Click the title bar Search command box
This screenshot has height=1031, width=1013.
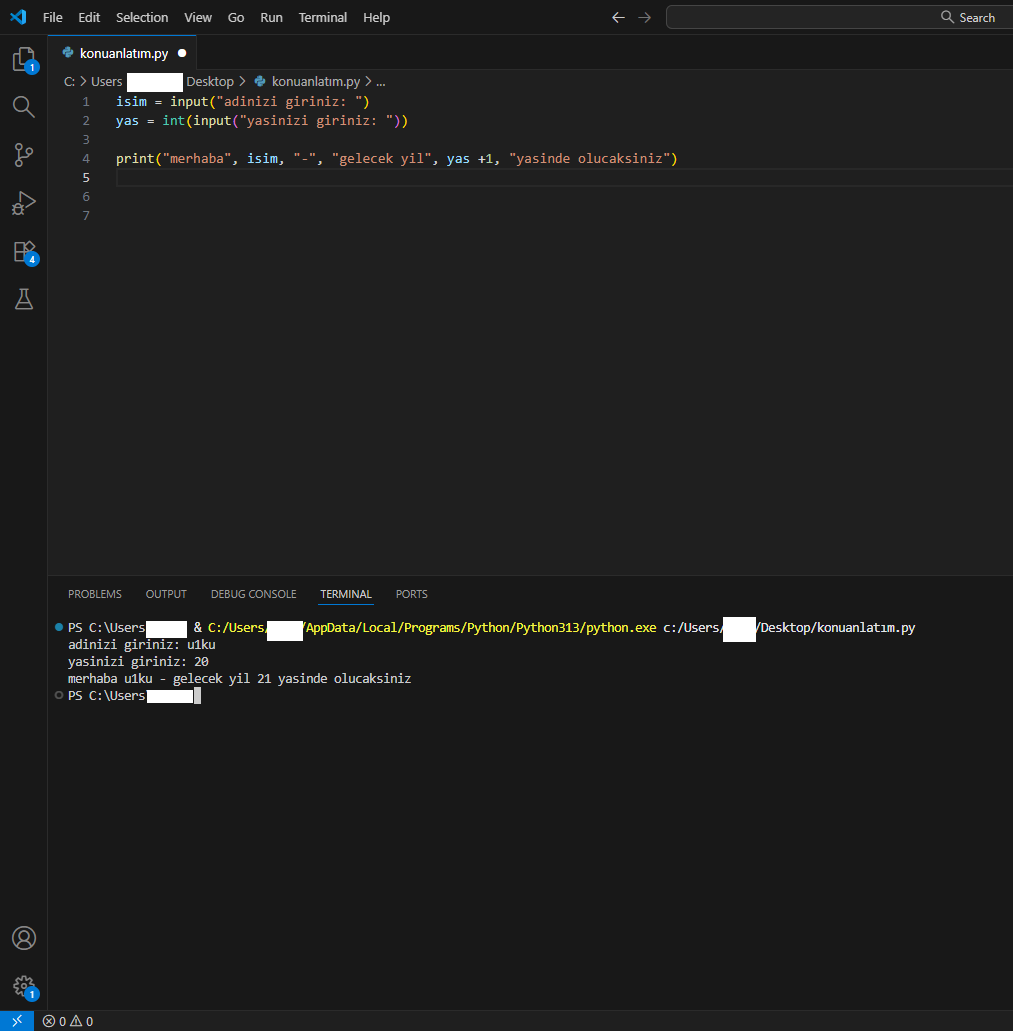(x=839, y=18)
